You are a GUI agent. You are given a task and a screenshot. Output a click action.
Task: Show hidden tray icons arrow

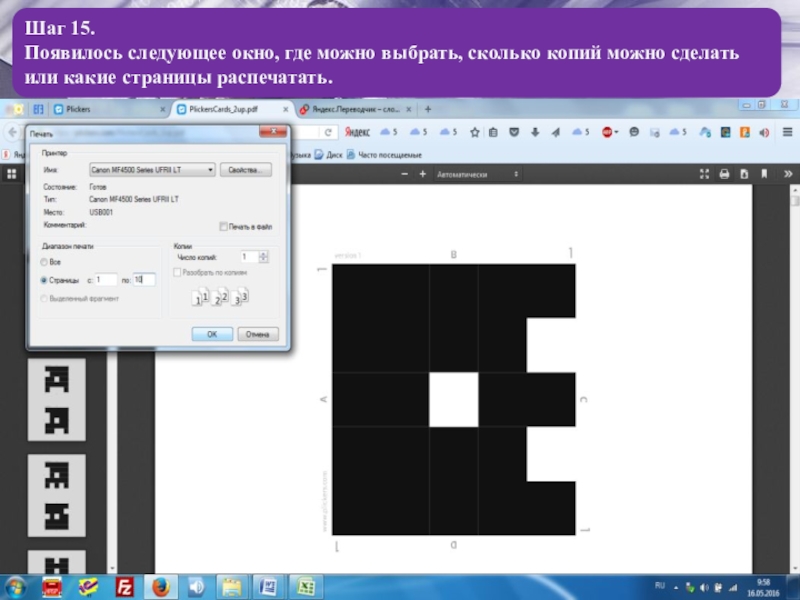pos(676,588)
